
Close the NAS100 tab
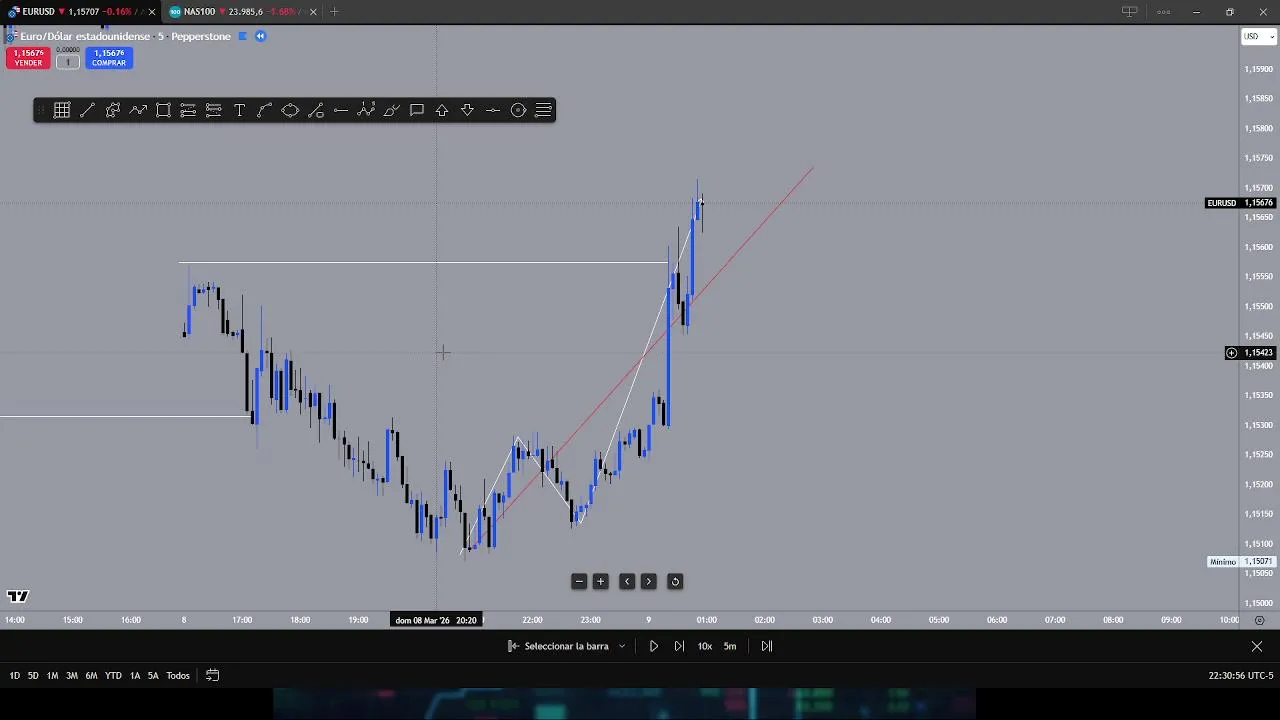pos(313,12)
